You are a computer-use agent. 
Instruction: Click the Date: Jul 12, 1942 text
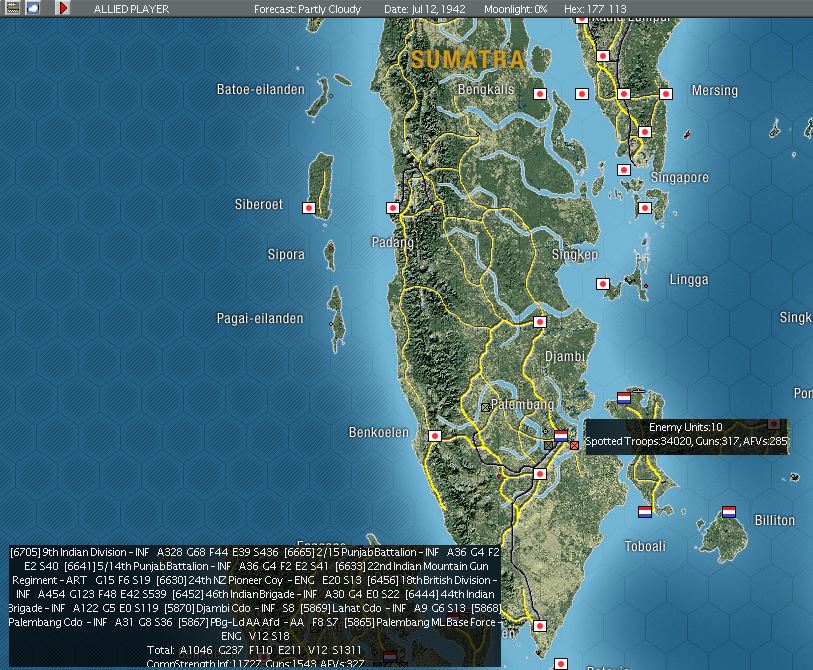pos(425,9)
